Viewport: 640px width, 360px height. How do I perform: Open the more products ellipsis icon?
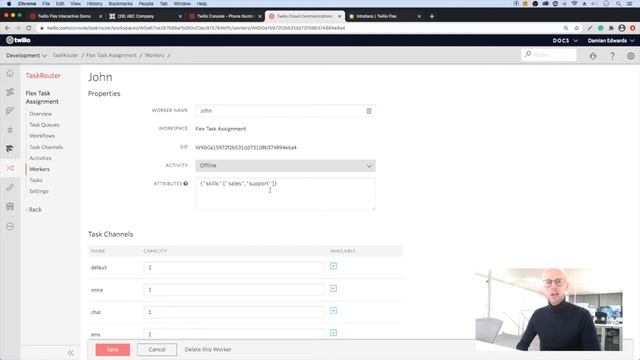[x=10, y=226]
